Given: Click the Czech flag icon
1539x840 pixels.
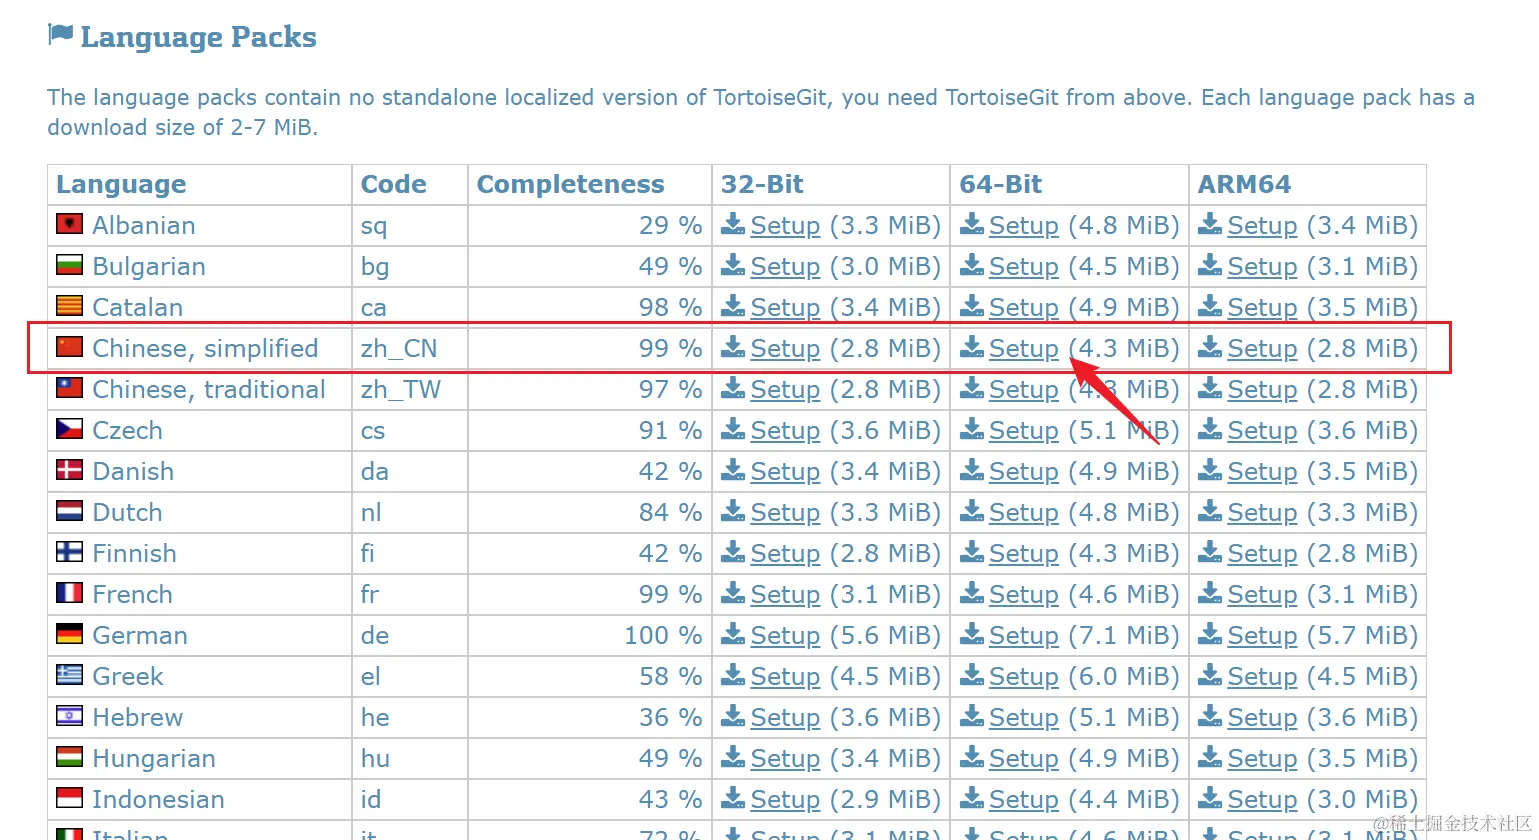Looking at the screenshot, I should point(69,428).
